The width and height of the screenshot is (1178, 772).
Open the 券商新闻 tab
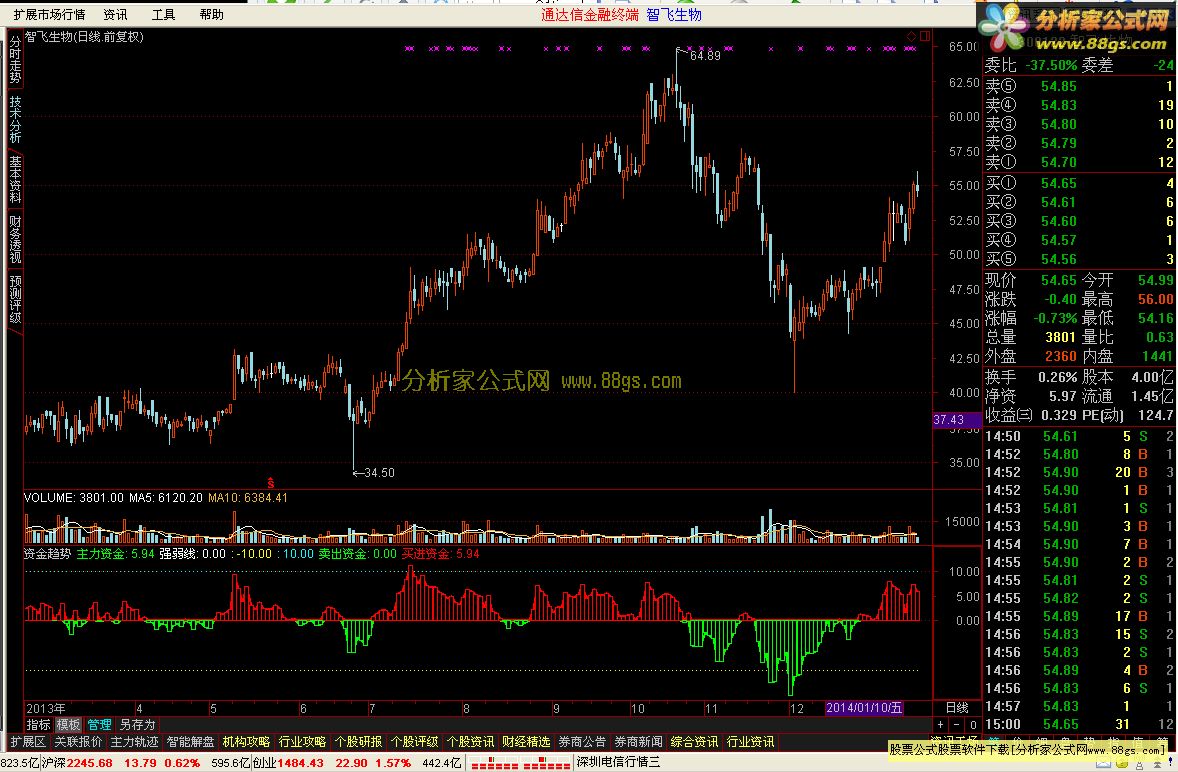(x=639, y=742)
